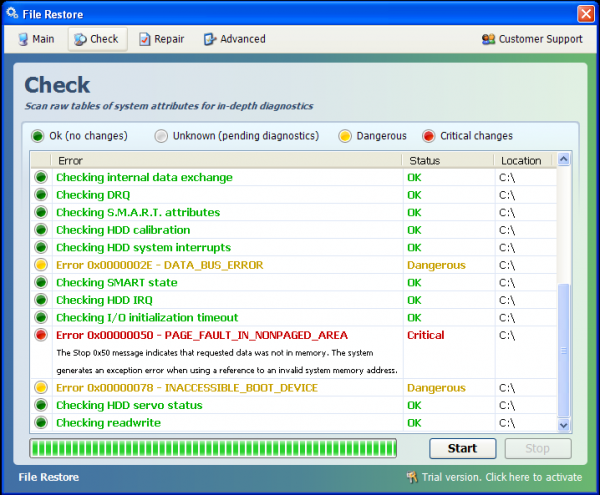This screenshot has height=495, width=600.
Task: Click OK status of Checking readwrite row
Action: 414,423
